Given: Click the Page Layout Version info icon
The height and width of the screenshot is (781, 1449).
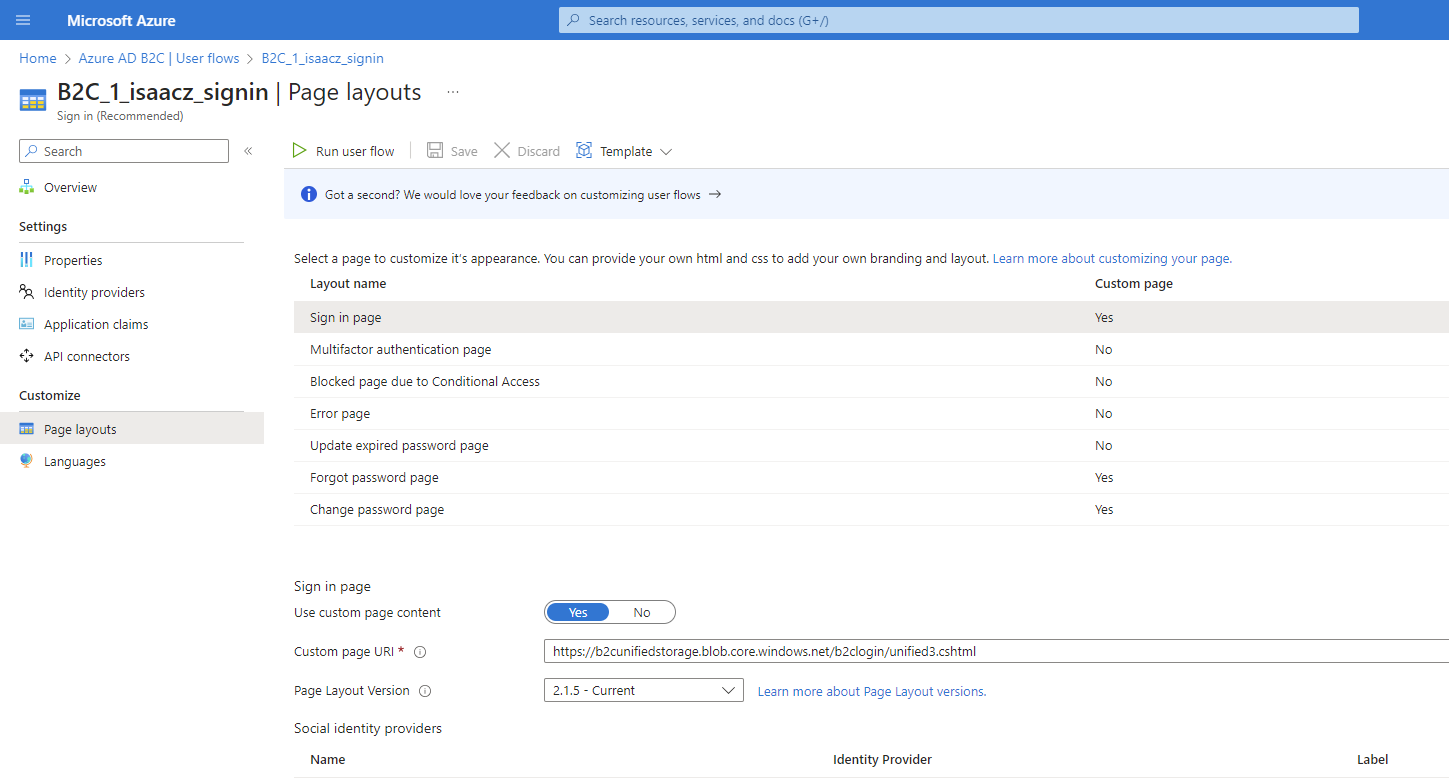Looking at the screenshot, I should pos(425,691).
